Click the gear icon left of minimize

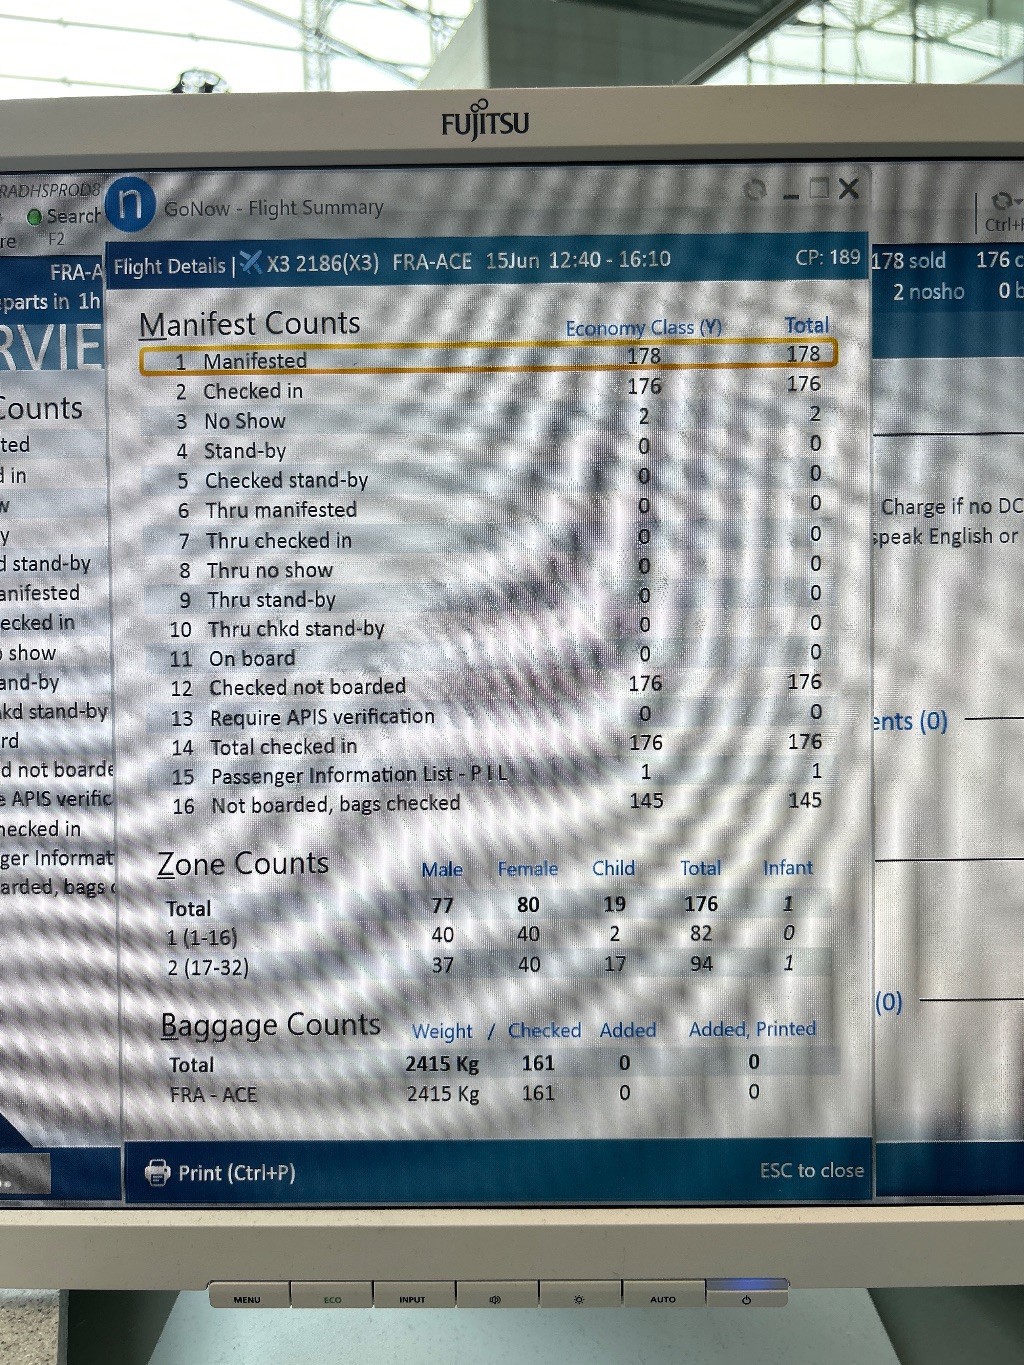[756, 189]
